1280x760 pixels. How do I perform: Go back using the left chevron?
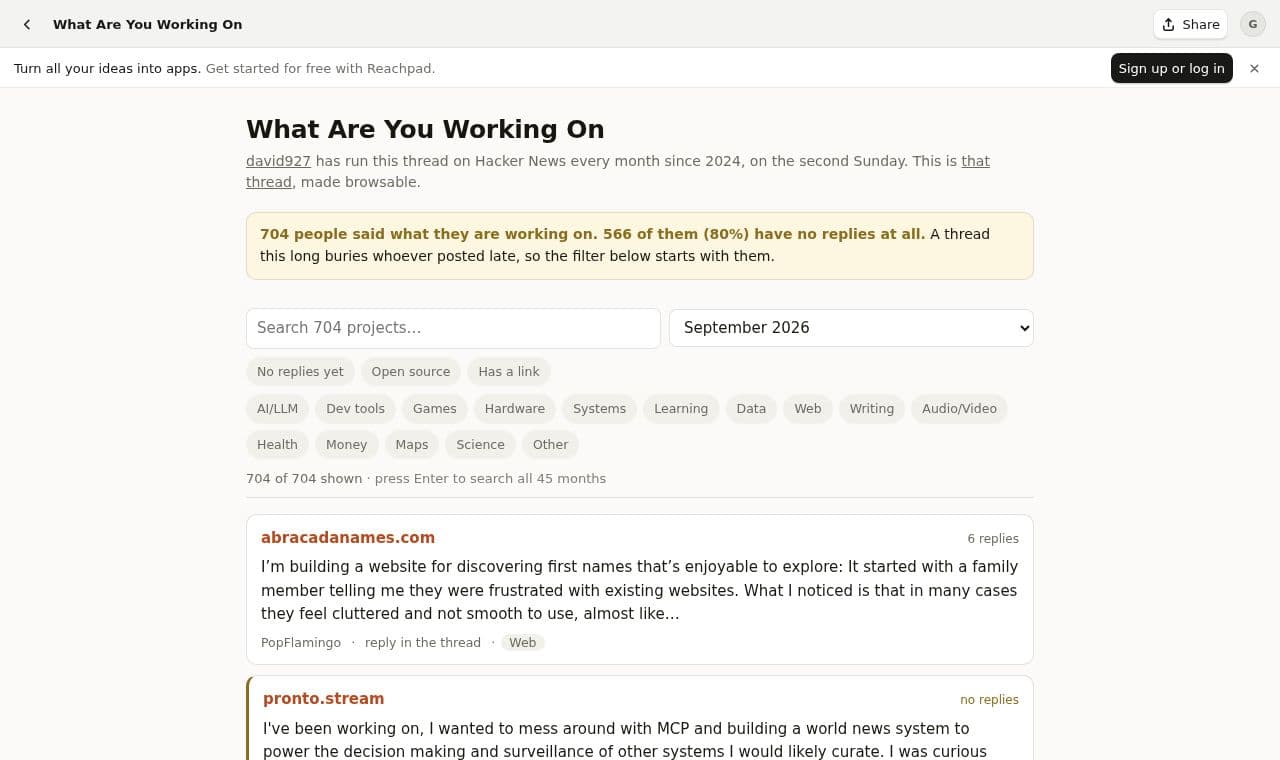click(27, 24)
